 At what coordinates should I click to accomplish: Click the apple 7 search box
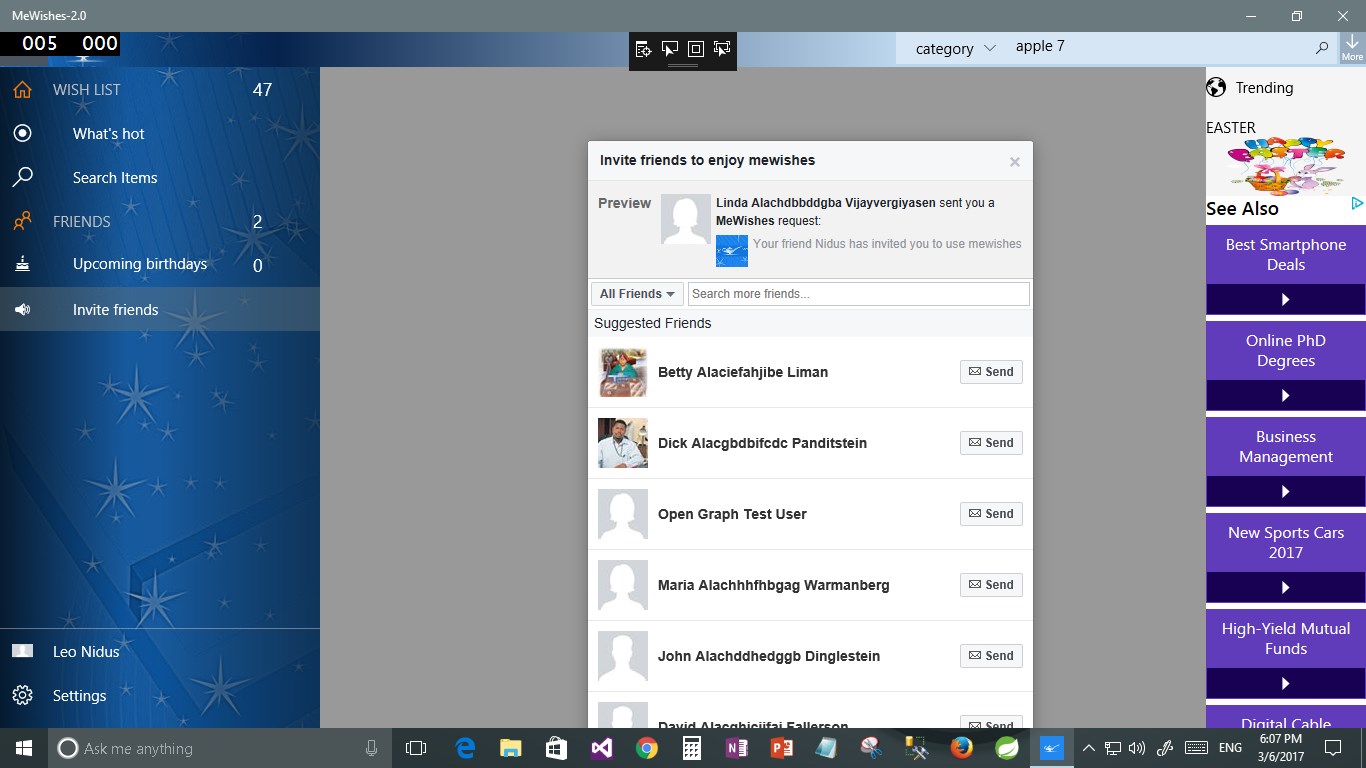[x=1158, y=47]
